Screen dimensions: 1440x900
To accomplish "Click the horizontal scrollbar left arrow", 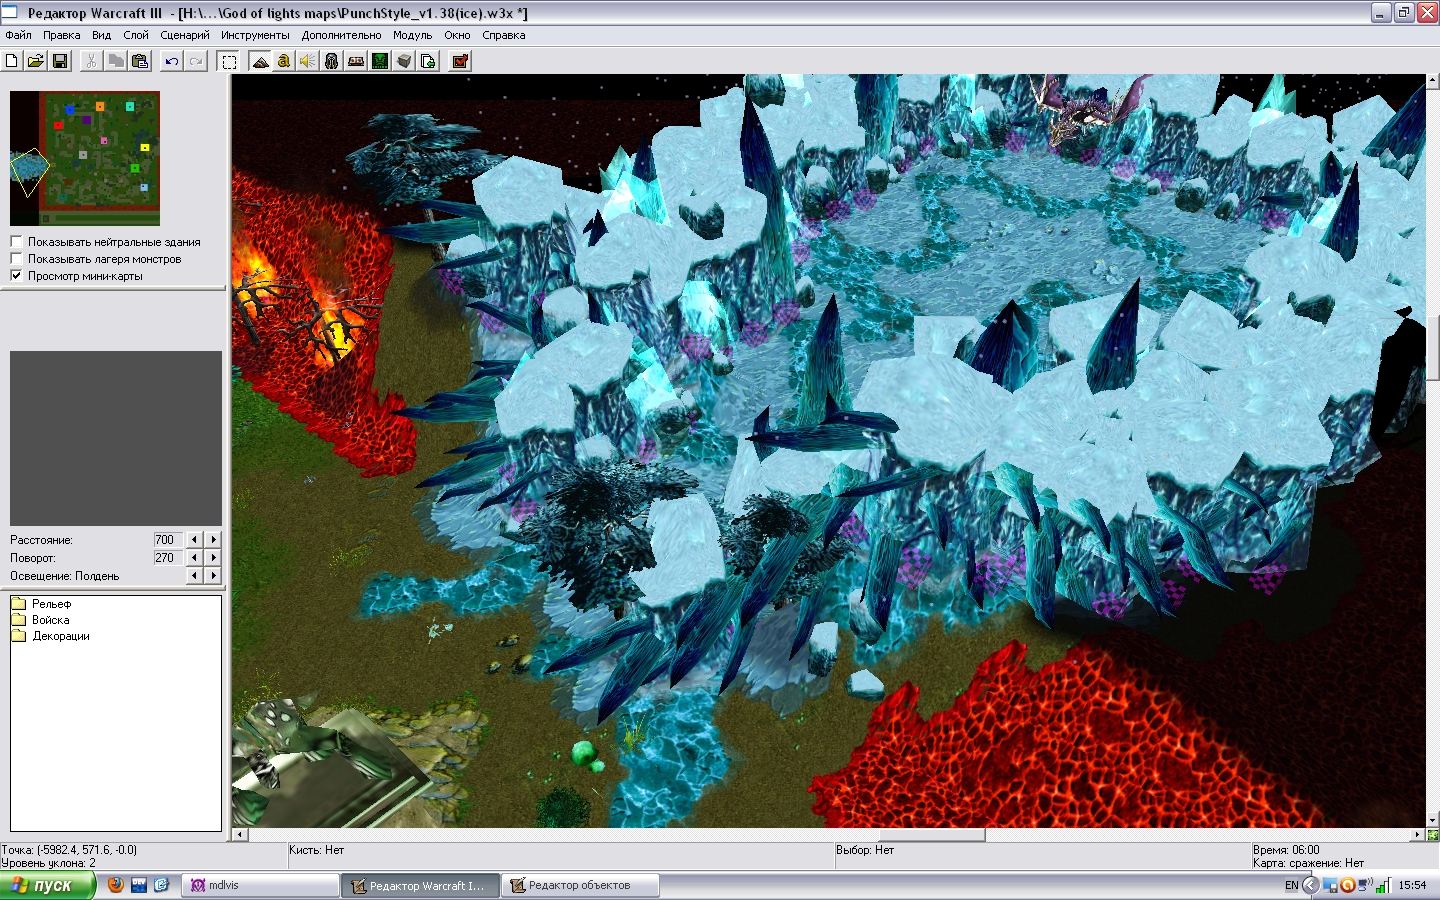I will pyautogui.click(x=238, y=835).
